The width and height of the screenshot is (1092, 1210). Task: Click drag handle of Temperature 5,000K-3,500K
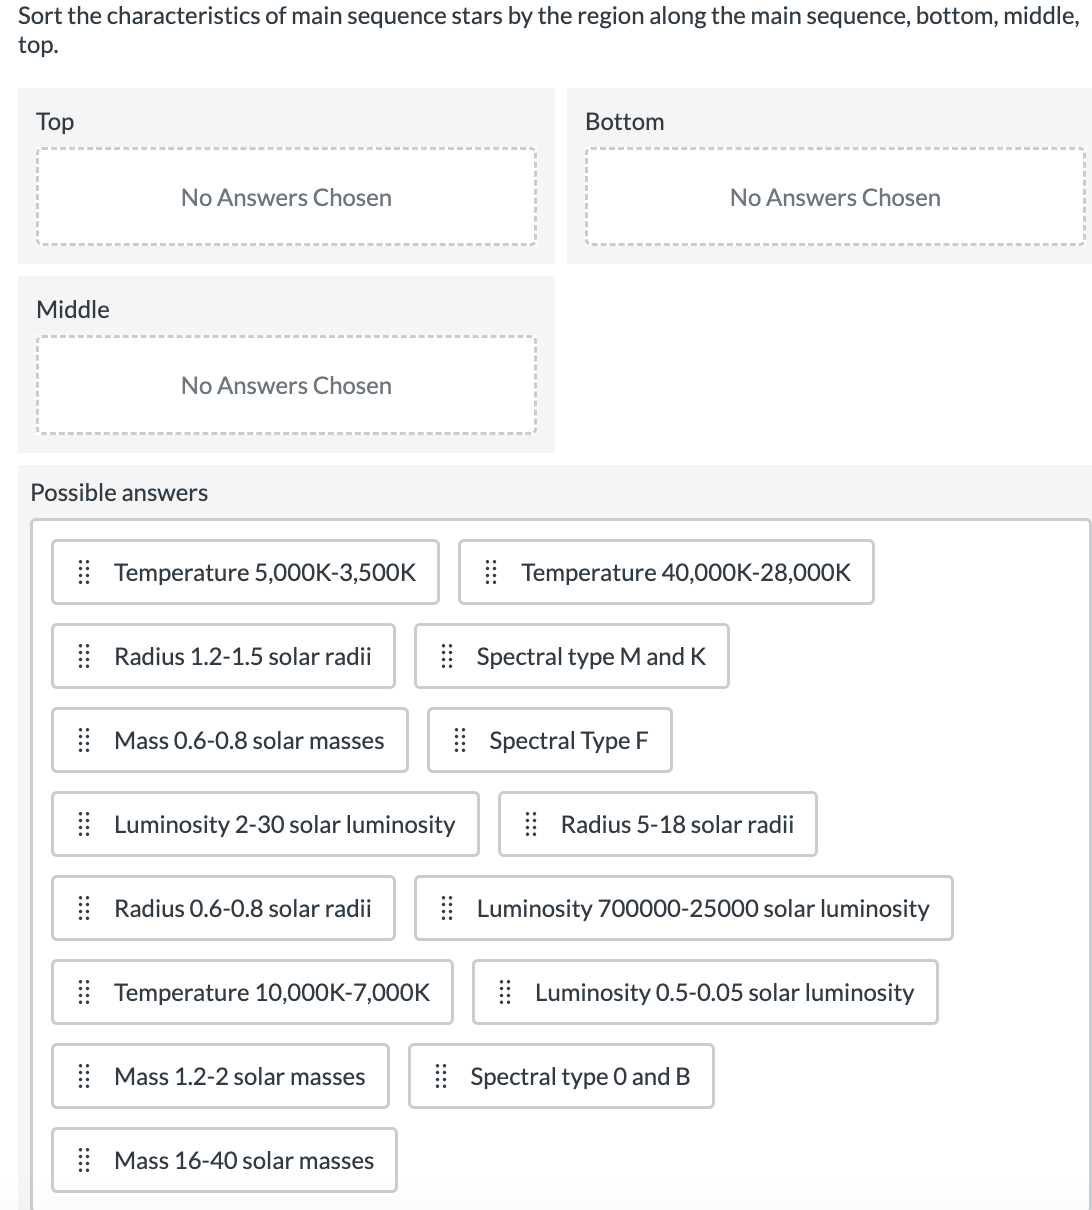[x=85, y=572]
